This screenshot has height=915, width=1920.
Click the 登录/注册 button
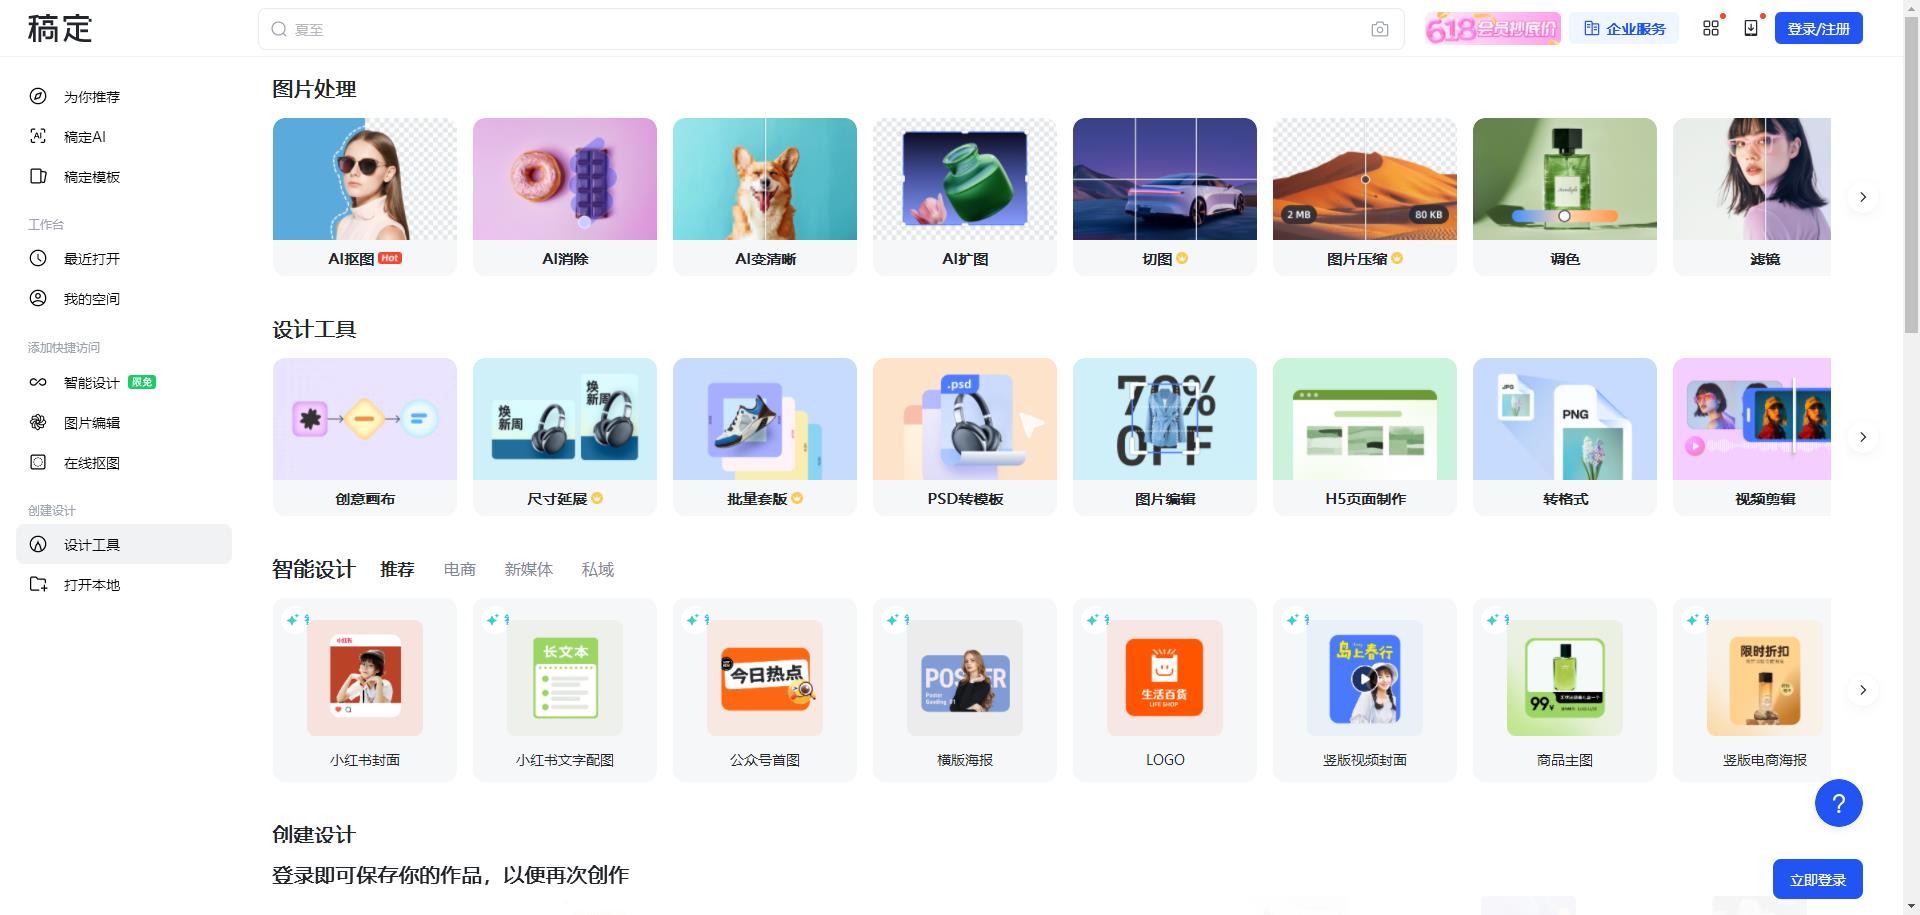pyautogui.click(x=1818, y=28)
